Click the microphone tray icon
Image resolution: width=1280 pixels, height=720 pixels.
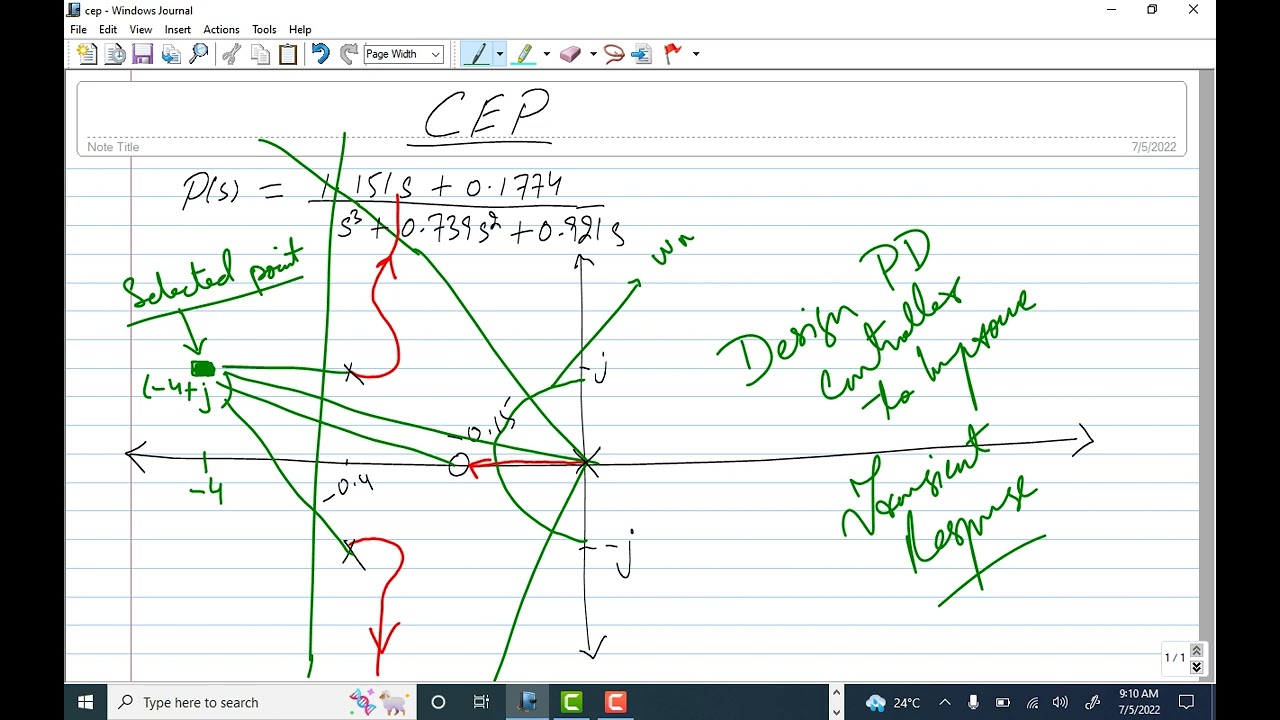click(x=973, y=702)
